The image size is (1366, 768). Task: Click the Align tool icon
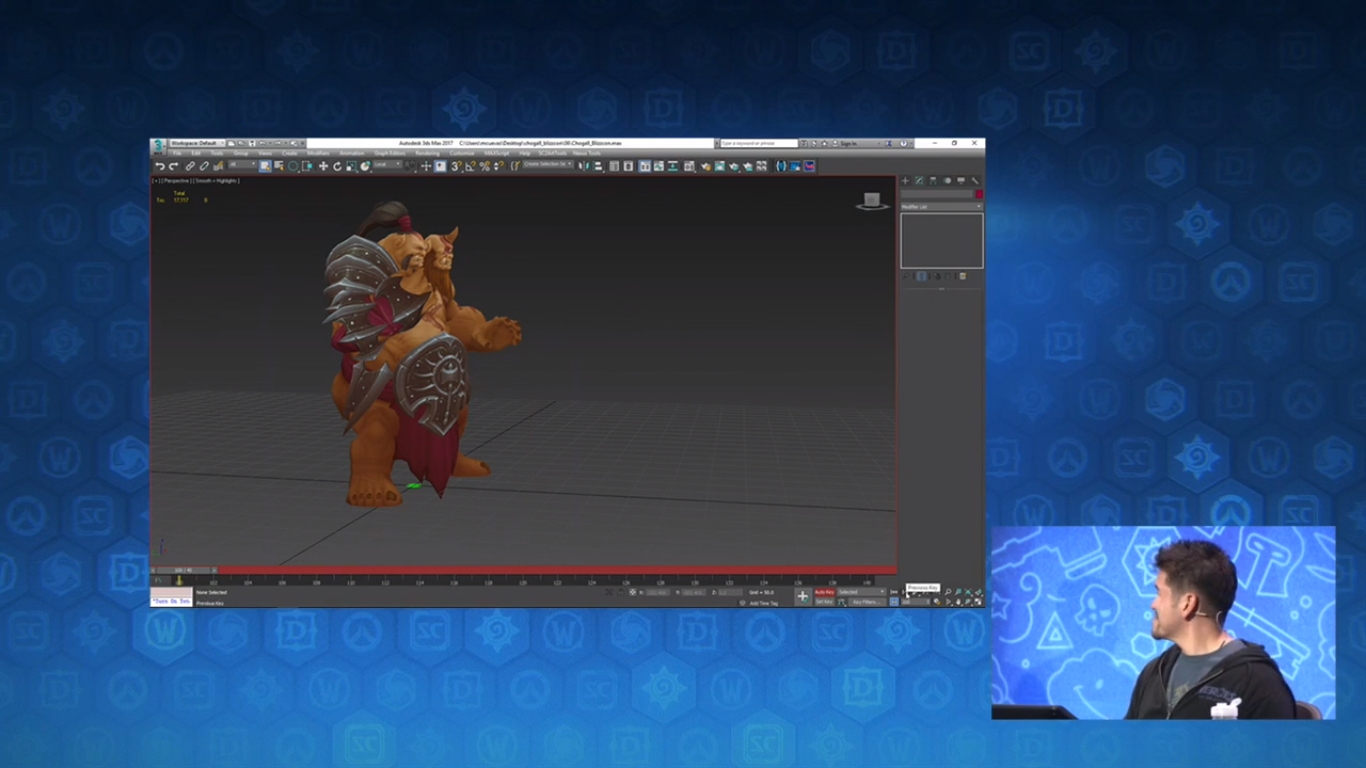point(598,166)
